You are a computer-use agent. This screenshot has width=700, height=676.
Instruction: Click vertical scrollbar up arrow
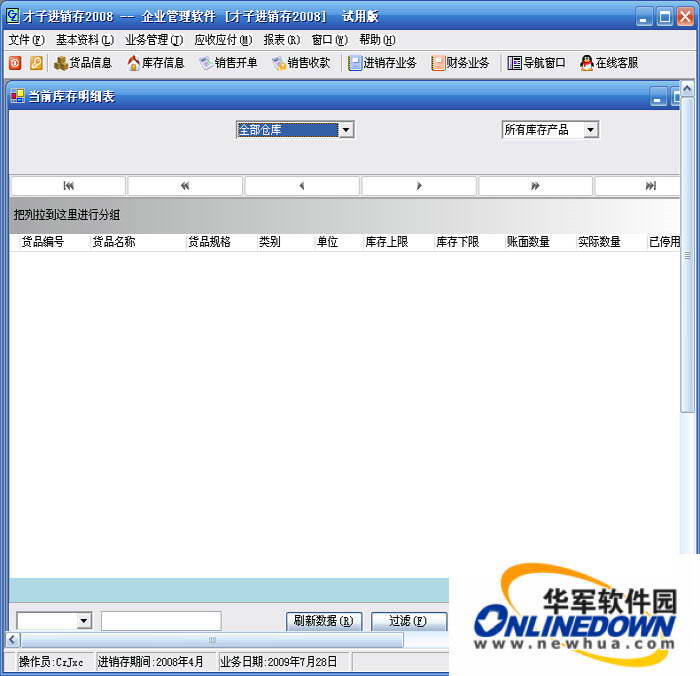[688, 89]
